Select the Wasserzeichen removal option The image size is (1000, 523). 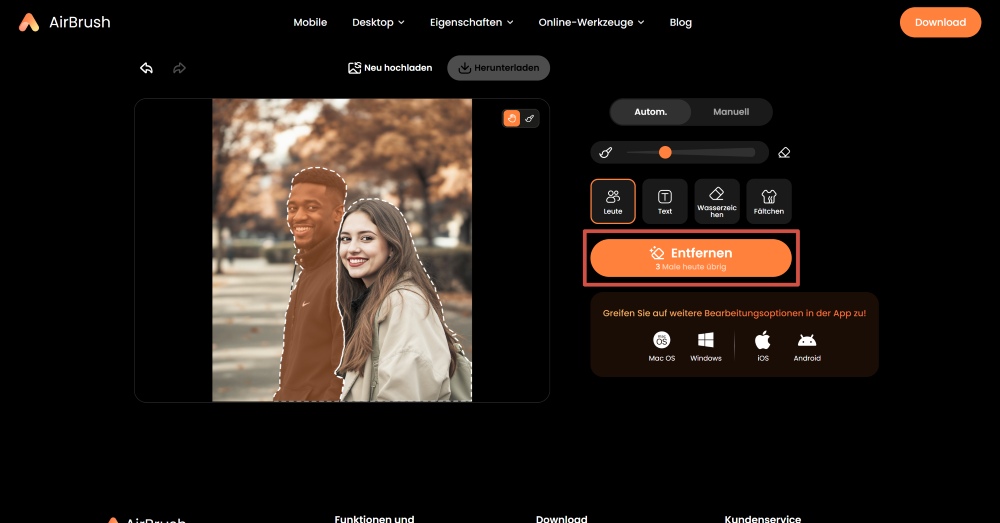tap(717, 201)
